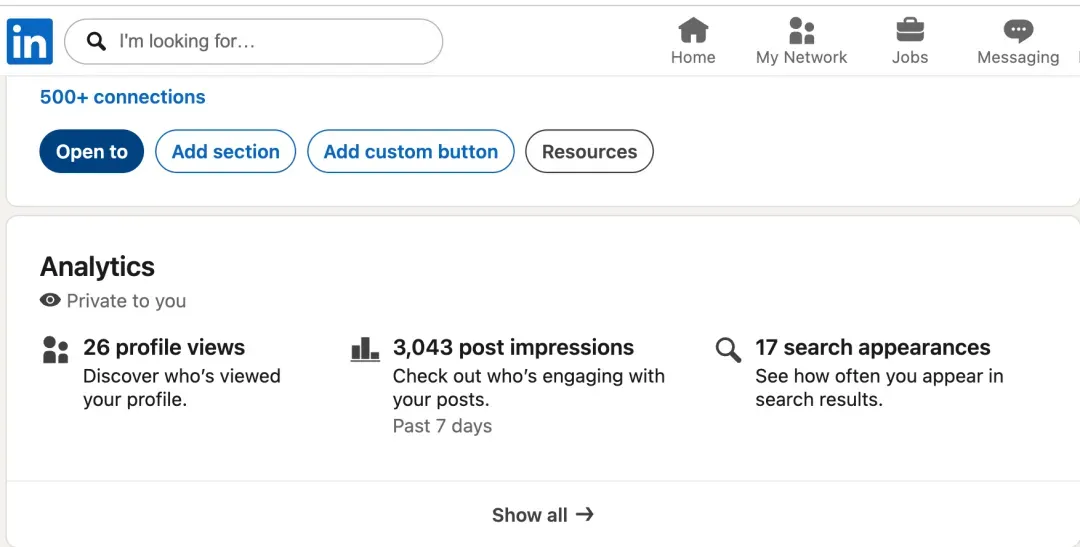Open My Network people icon
Viewport: 1080px width, 547px height.
click(x=802, y=30)
